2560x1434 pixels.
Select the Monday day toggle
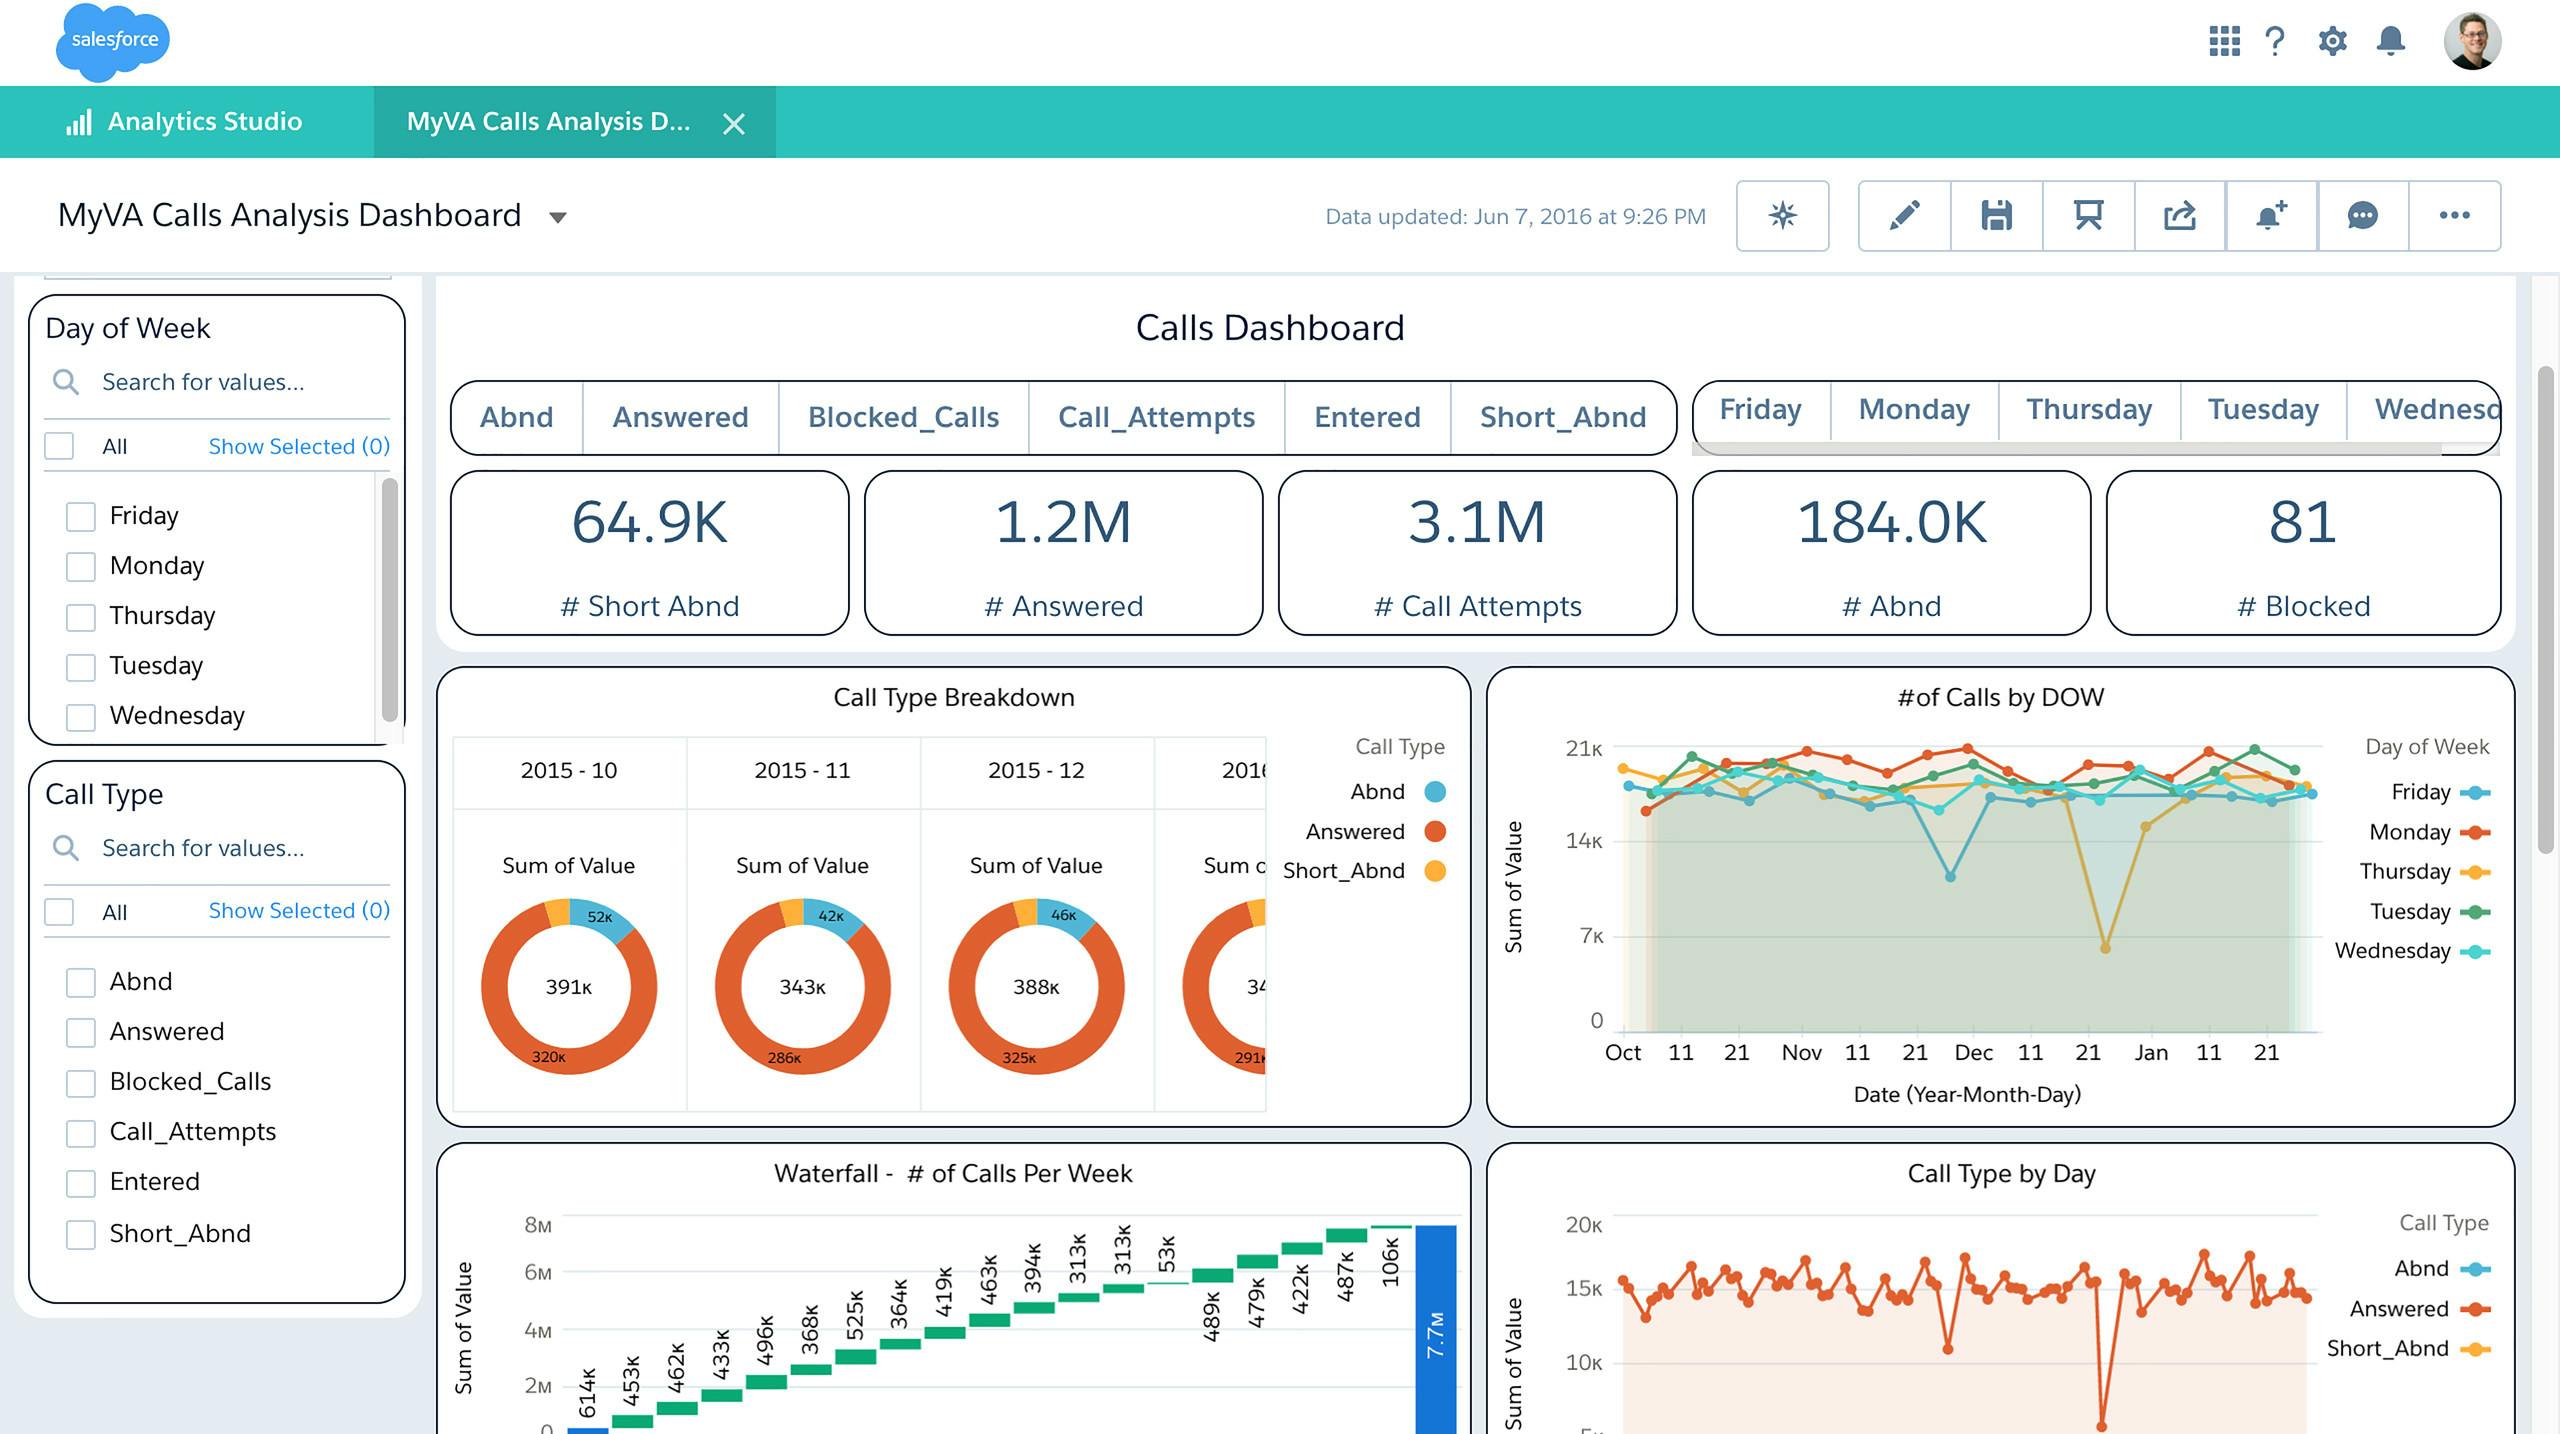pyautogui.click(x=1914, y=410)
